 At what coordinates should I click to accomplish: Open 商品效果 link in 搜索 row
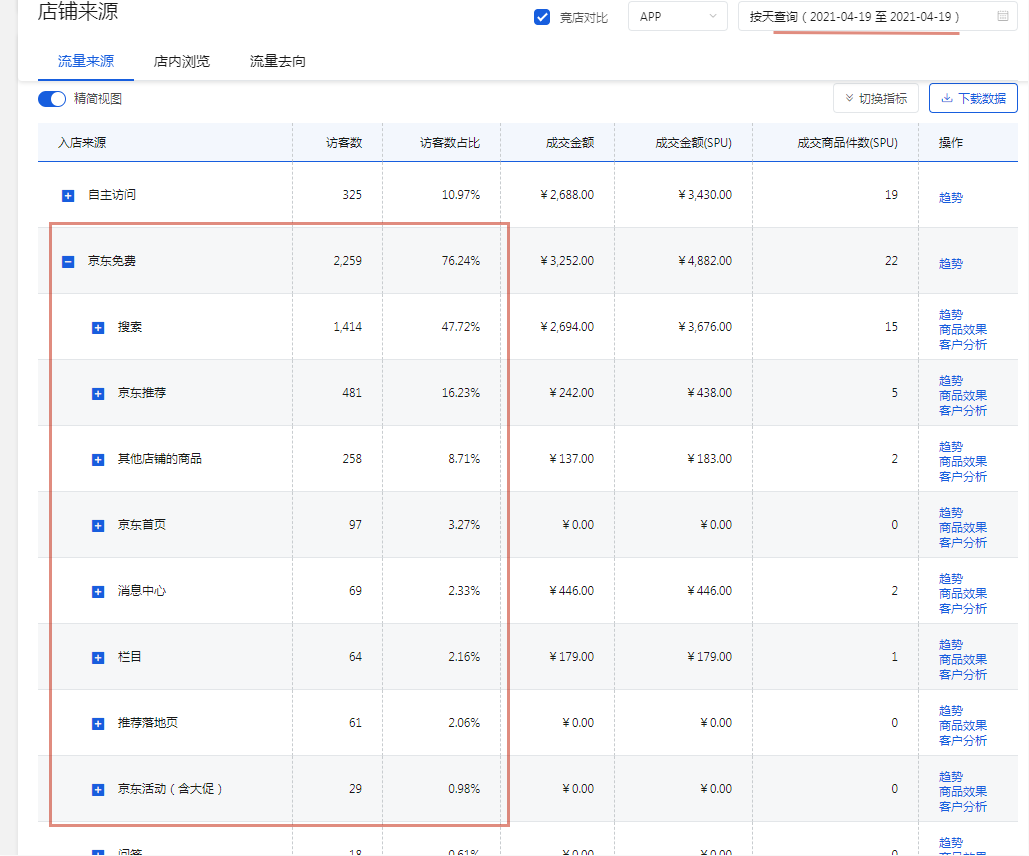(963, 330)
